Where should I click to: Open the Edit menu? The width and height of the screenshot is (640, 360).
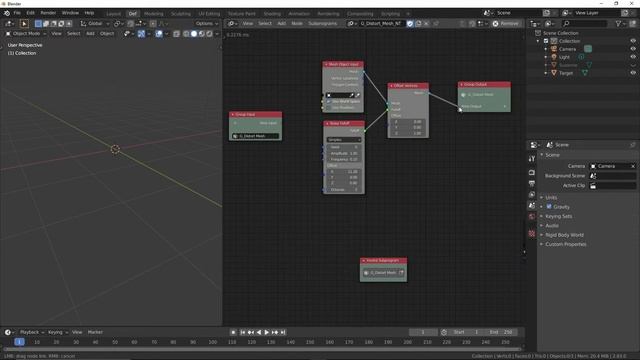[31, 13]
